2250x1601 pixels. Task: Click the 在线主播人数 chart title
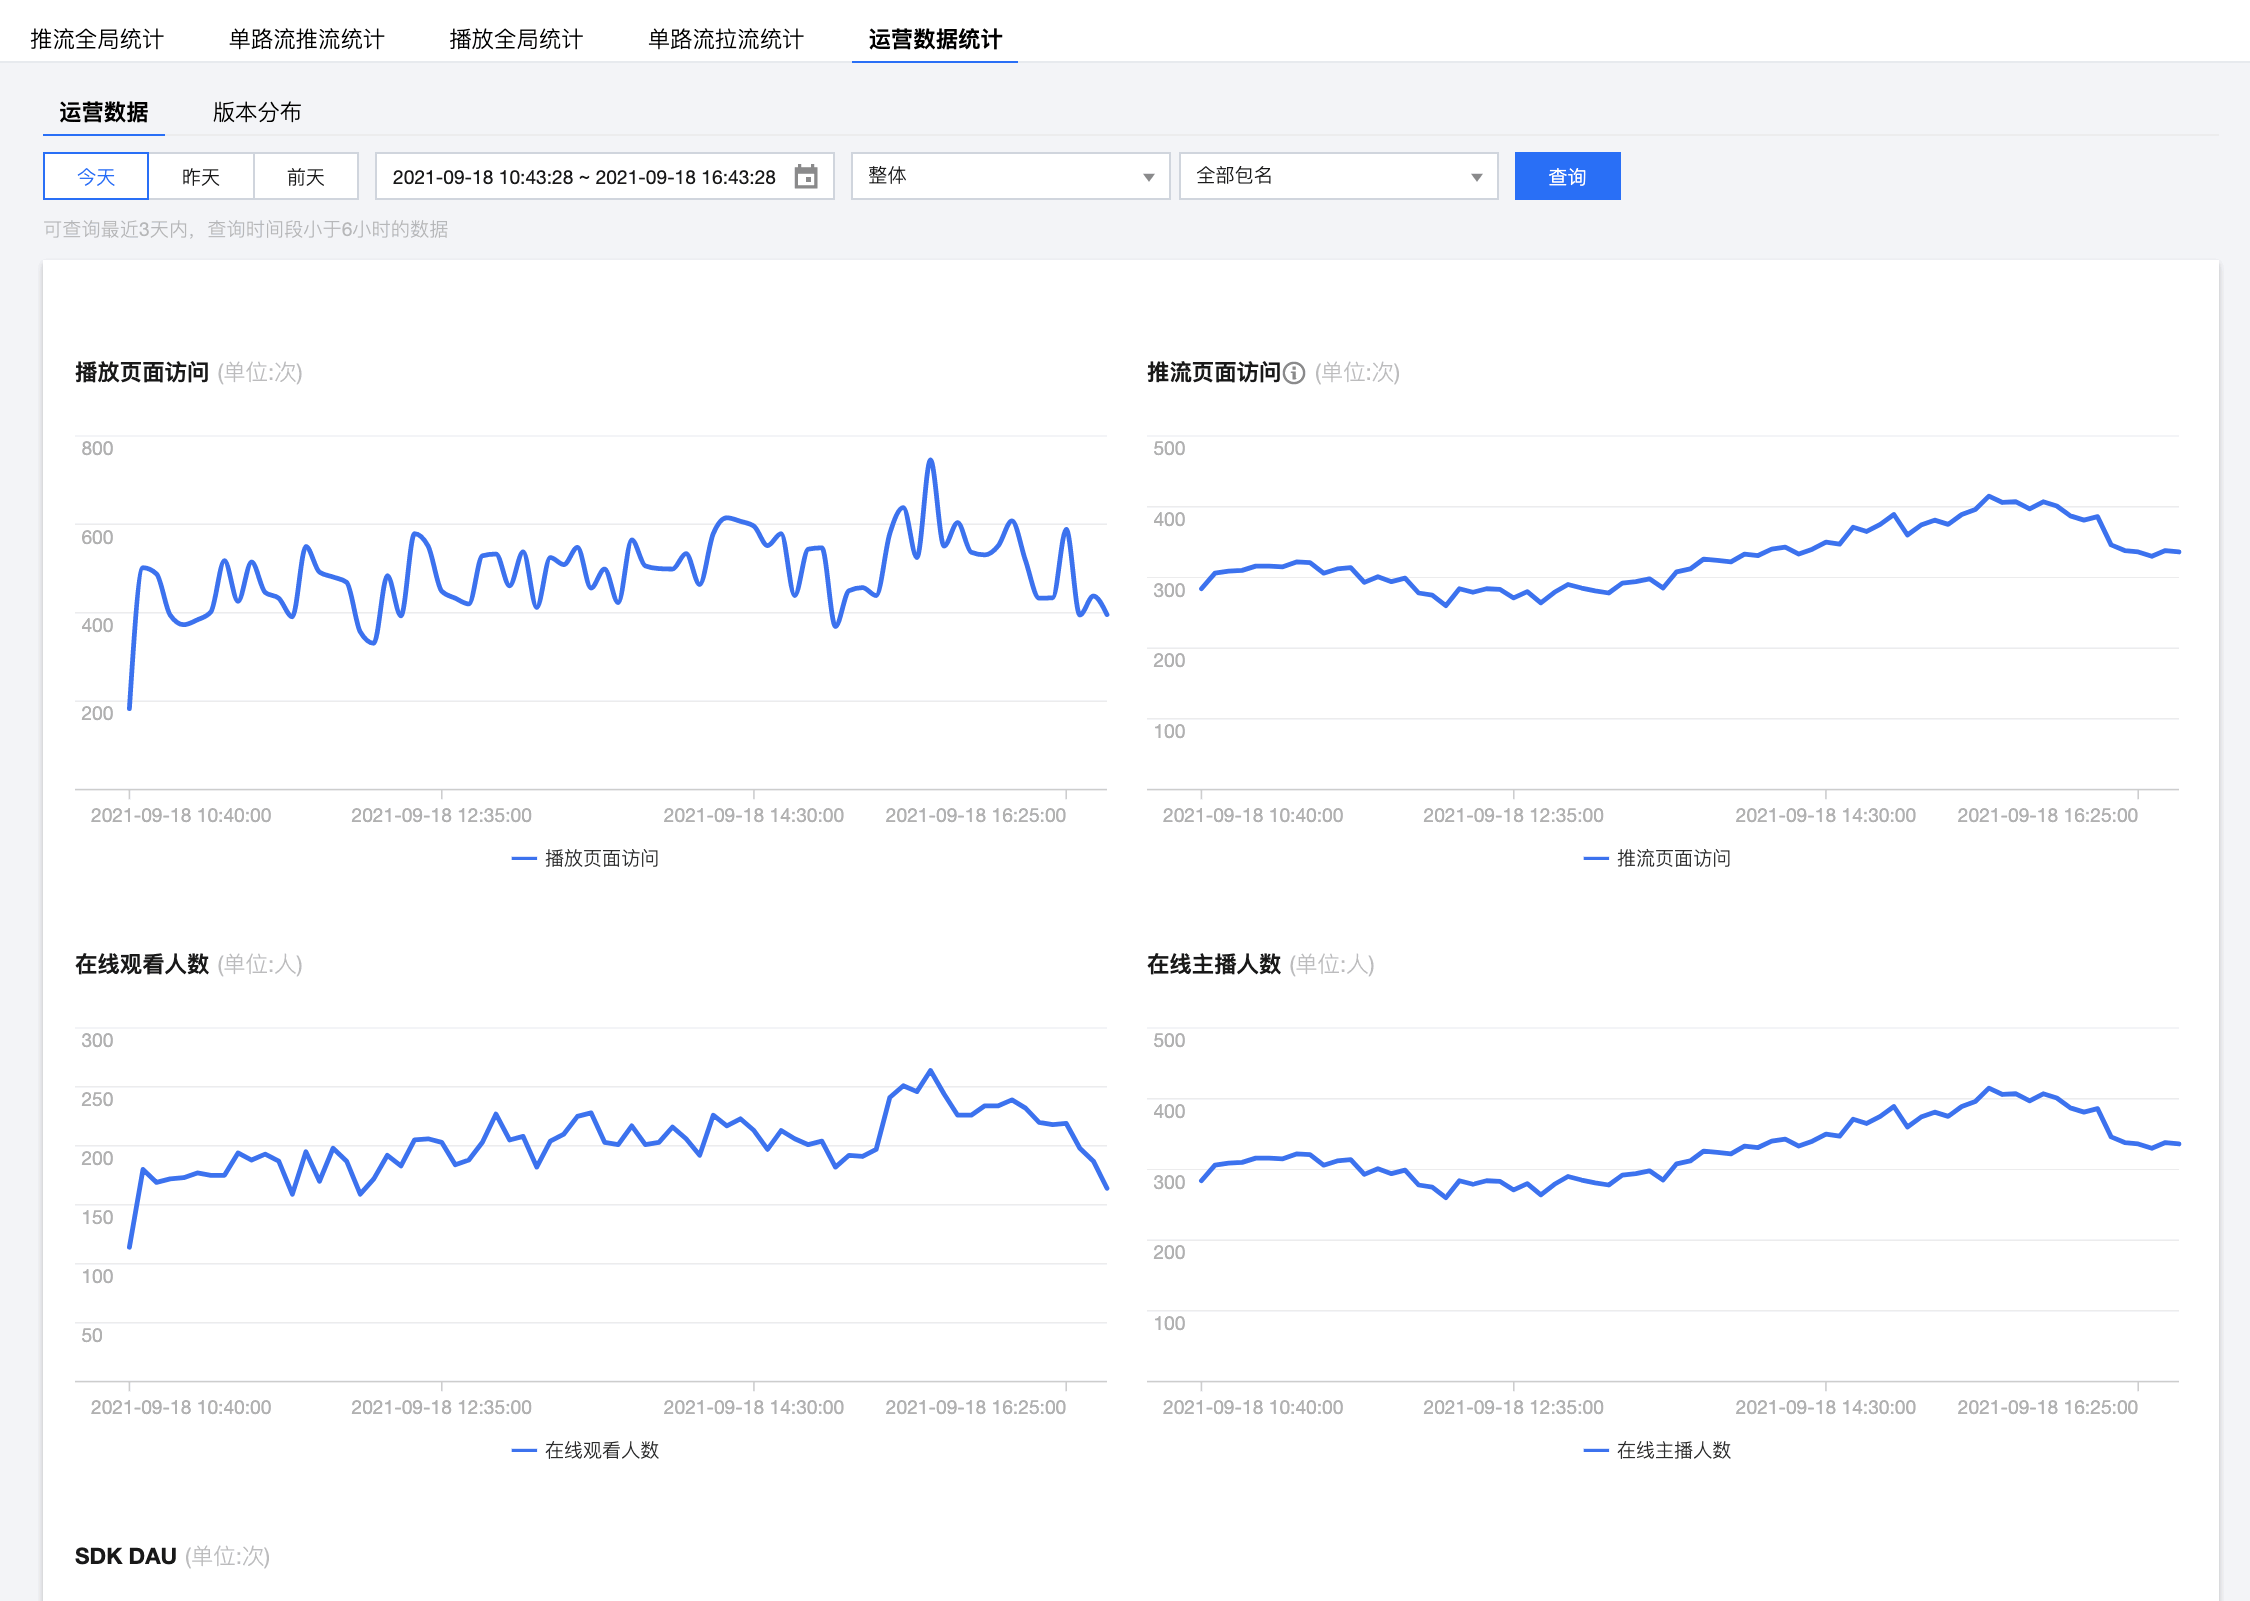coord(1214,964)
